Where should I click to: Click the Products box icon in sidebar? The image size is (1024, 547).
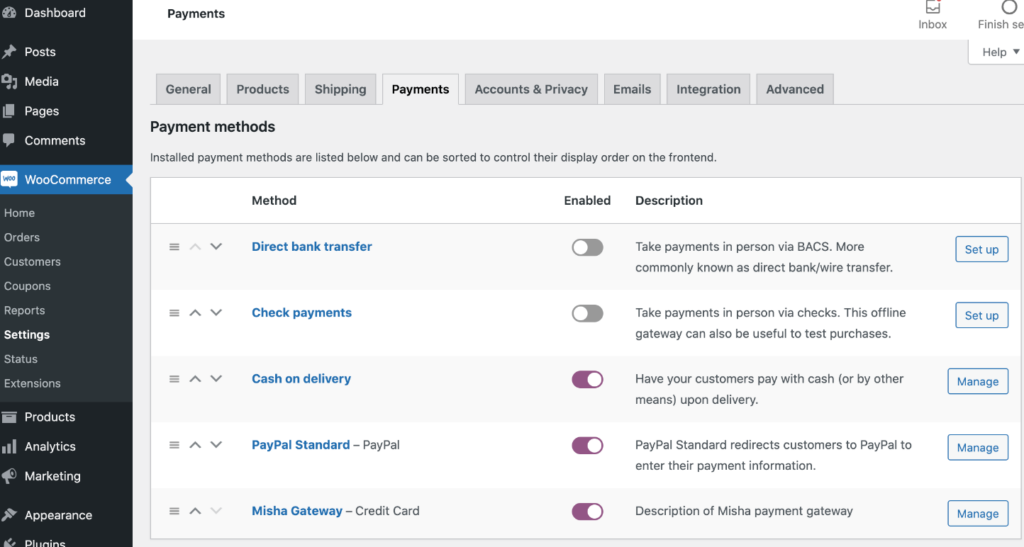(x=9, y=416)
